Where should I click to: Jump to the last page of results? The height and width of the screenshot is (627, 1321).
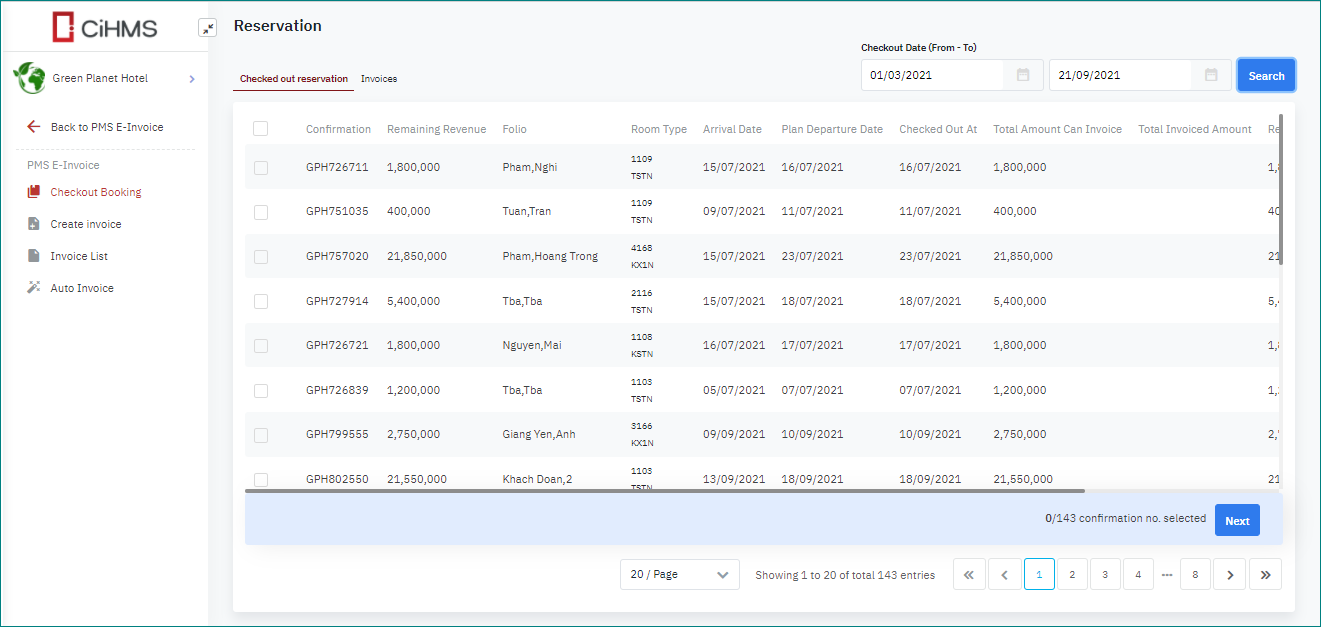point(1265,575)
